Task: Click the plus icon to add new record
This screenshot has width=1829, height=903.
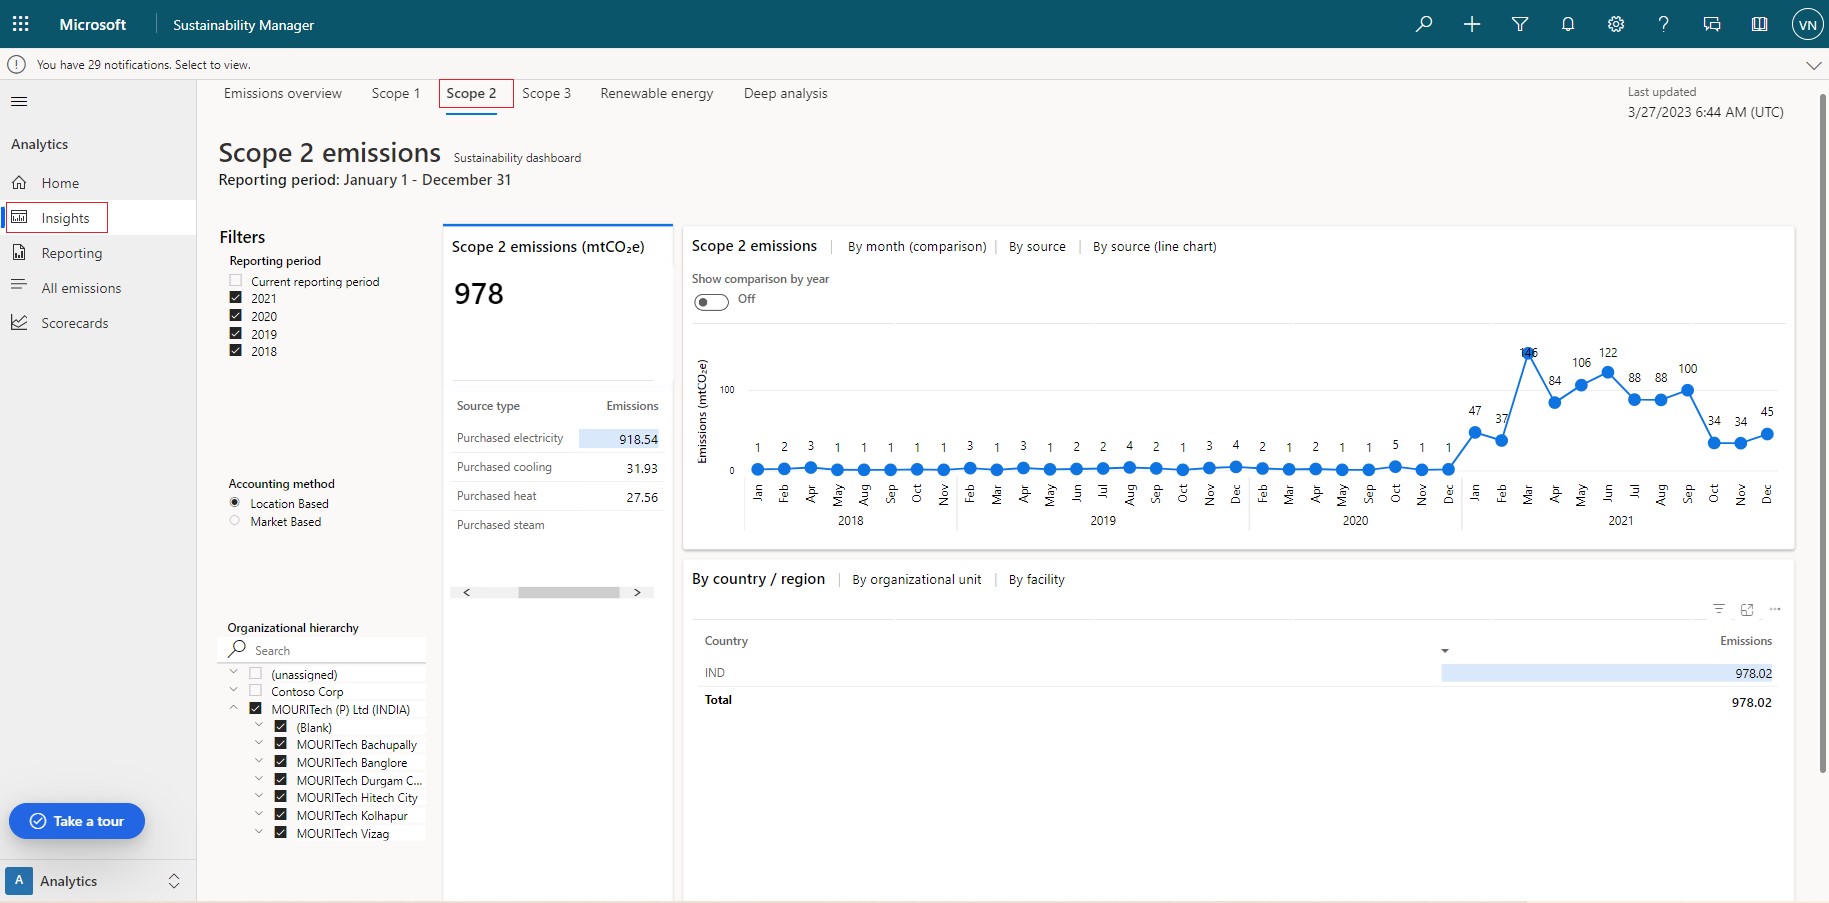Action: coord(1472,24)
